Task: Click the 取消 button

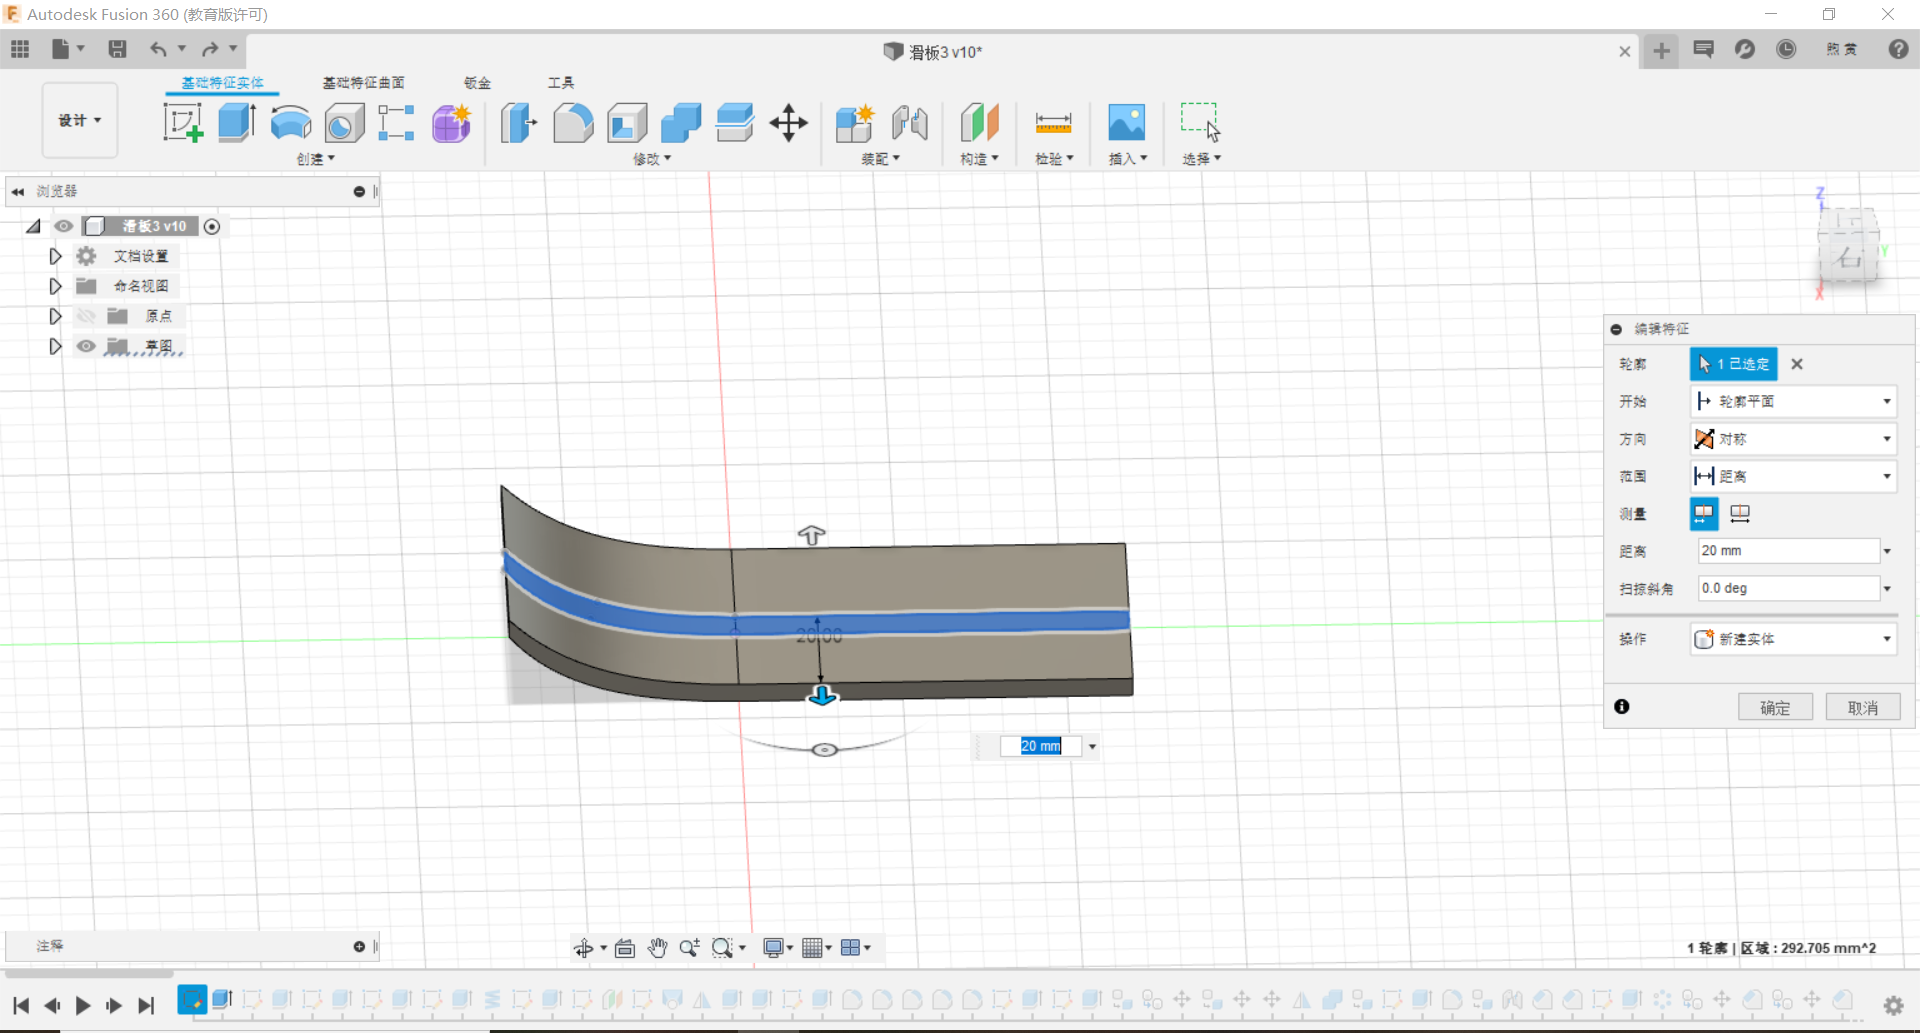Action: tap(1862, 707)
